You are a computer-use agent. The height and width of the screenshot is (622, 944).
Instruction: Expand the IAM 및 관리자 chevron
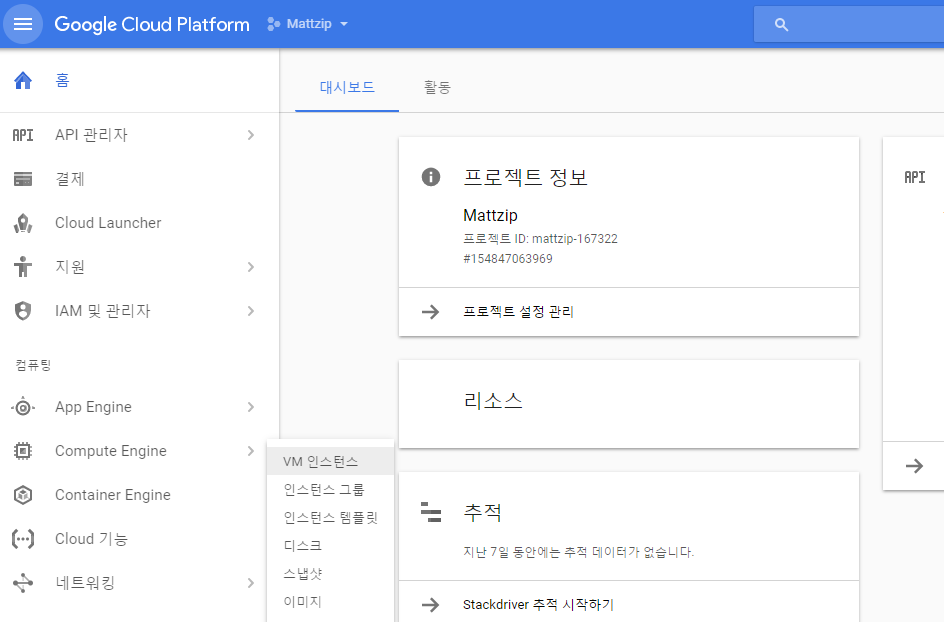pos(251,311)
